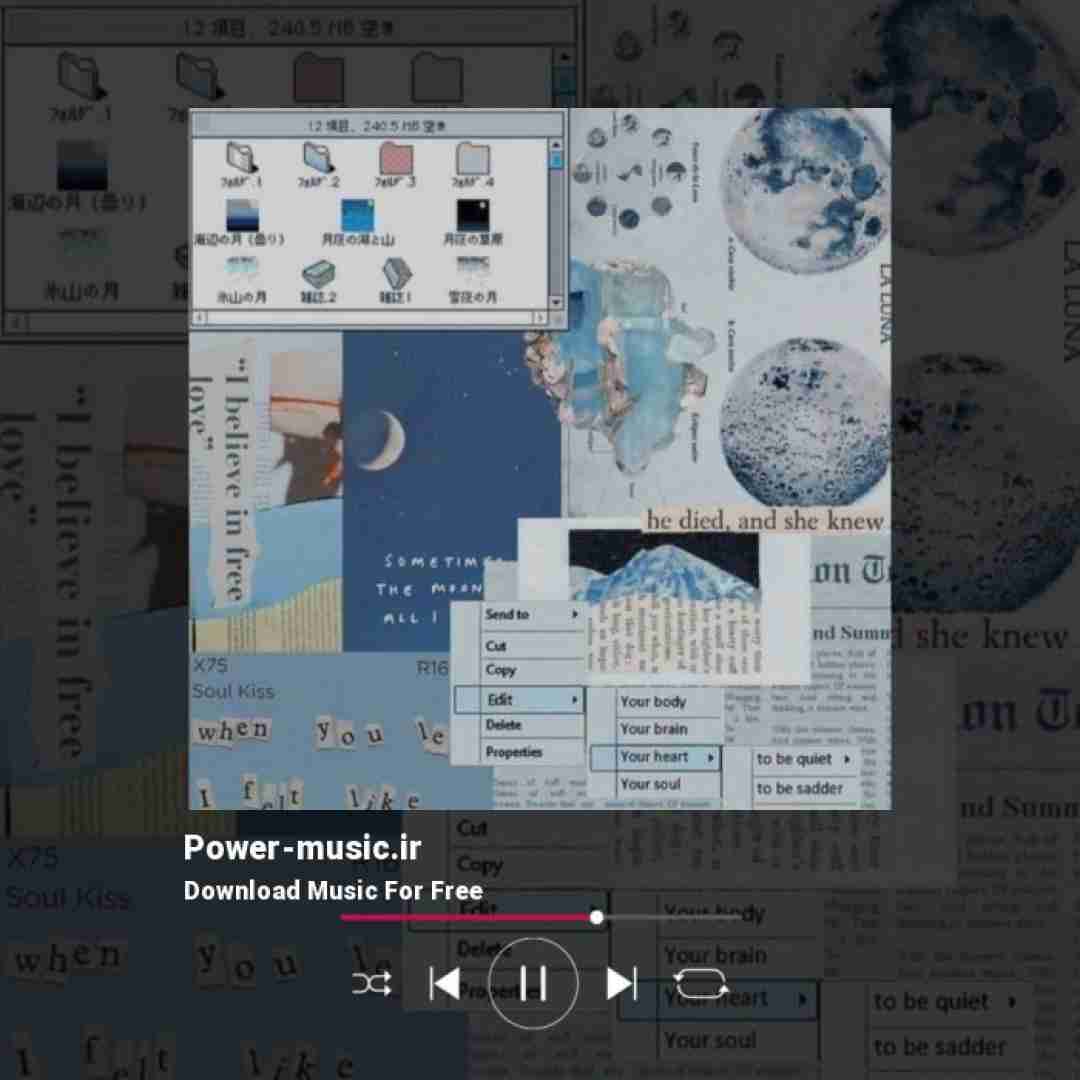This screenshot has width=1080, height=1080.
Task: Select Your brain in the cover art submenu
Action: (654, 729)
